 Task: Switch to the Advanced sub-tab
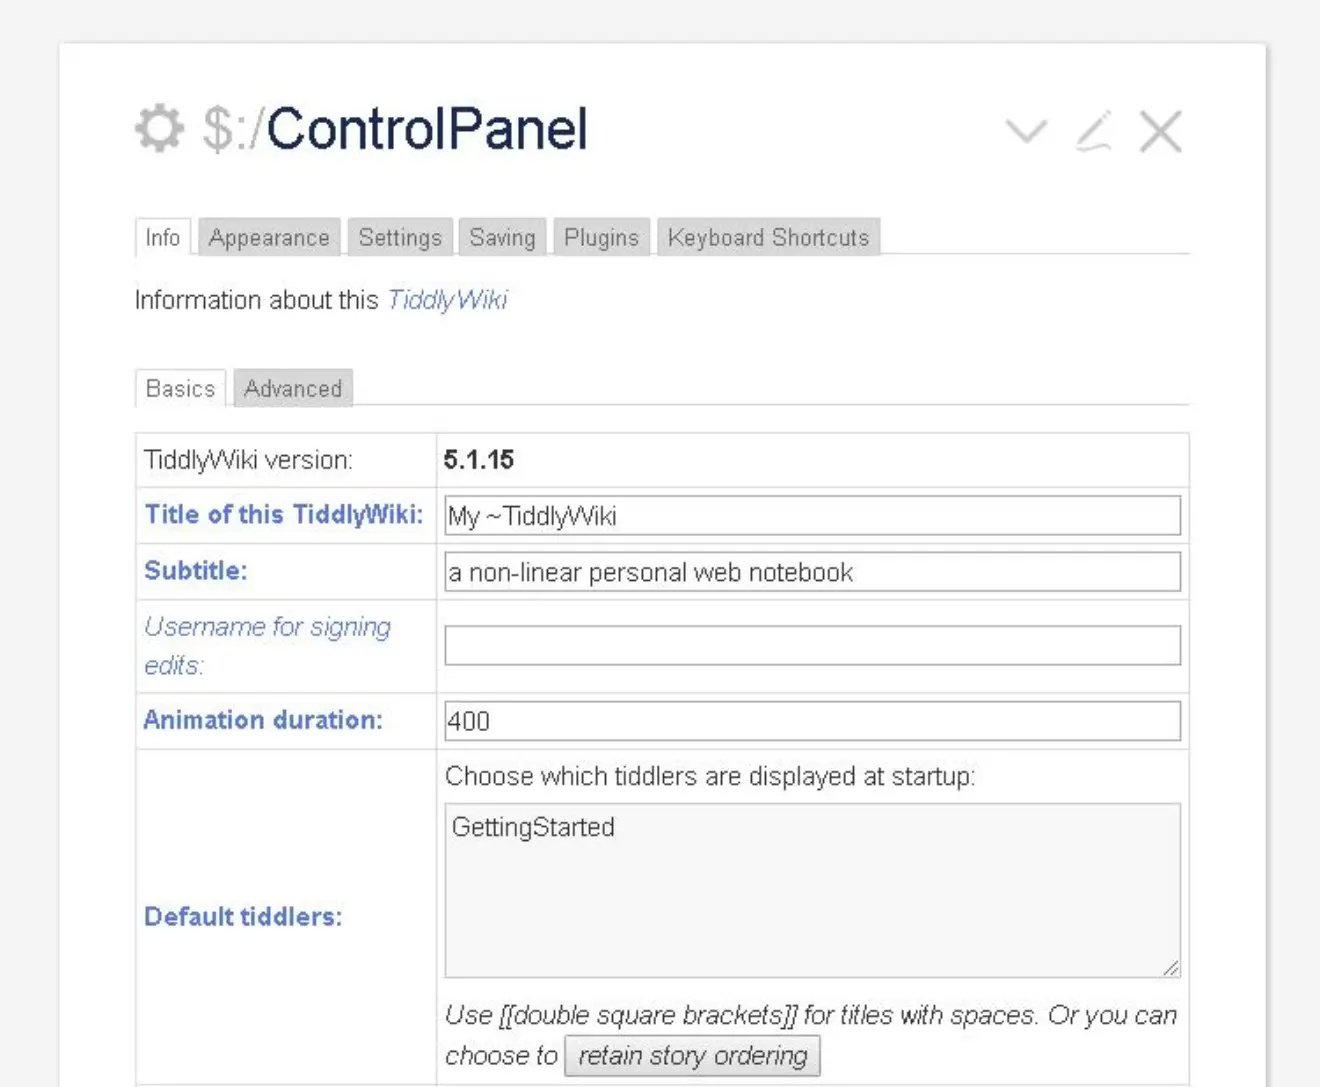pos(293,389)
